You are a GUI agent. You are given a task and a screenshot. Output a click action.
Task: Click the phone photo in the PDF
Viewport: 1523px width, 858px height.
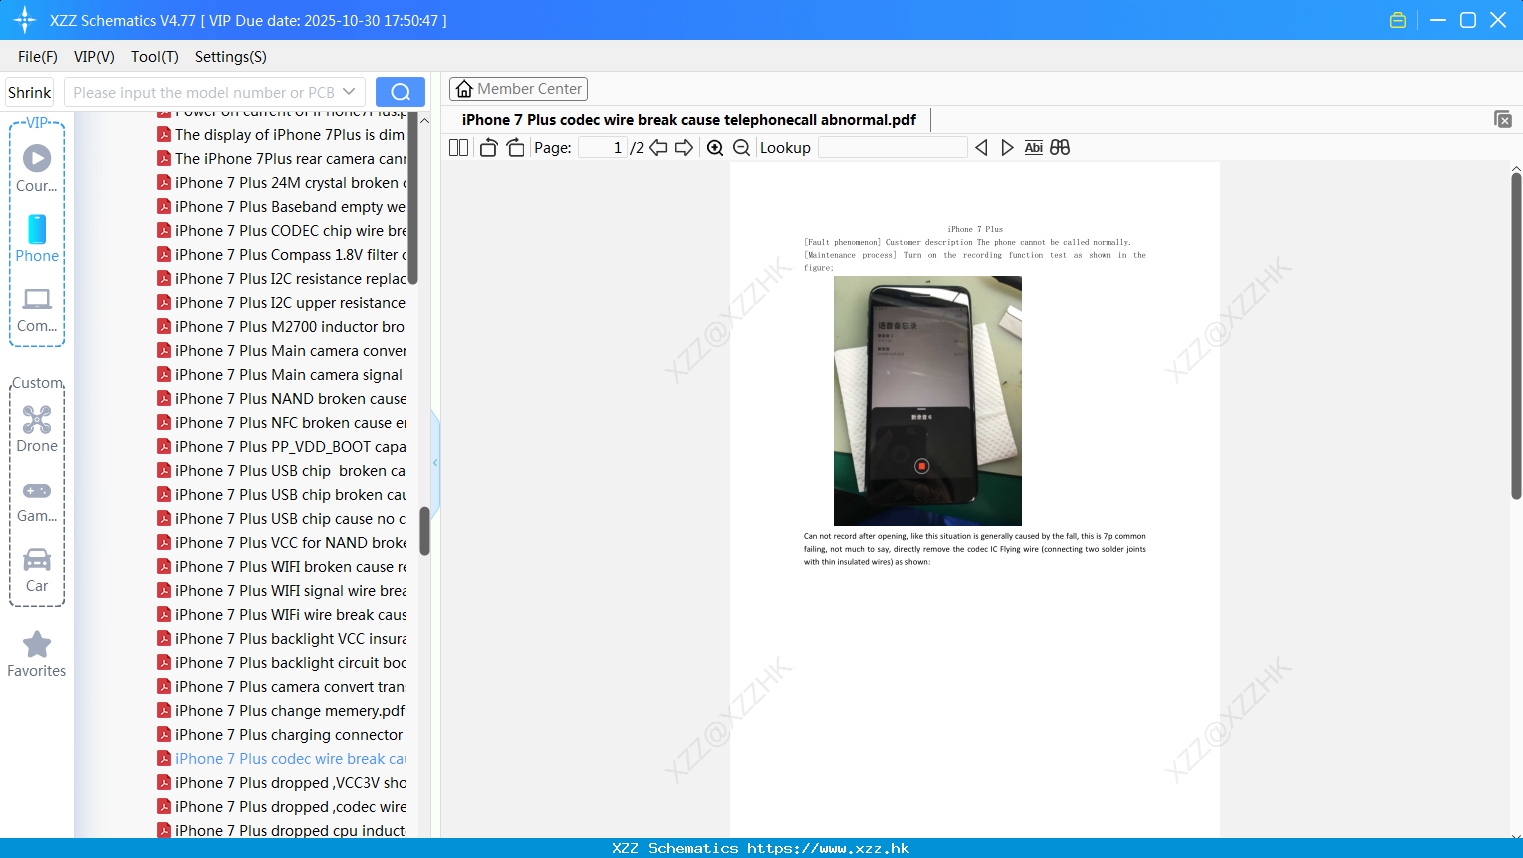pyautogui.click(x=928, y=401)
